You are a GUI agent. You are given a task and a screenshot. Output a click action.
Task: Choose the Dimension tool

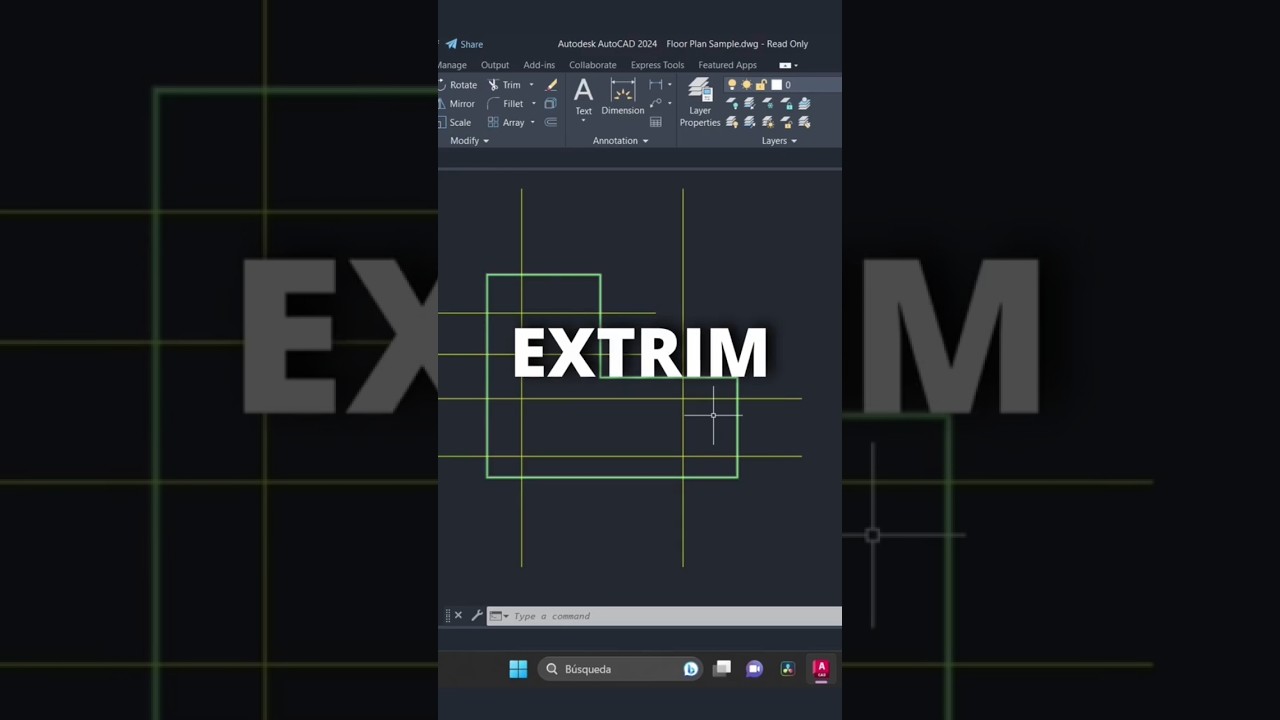(623, 97)
